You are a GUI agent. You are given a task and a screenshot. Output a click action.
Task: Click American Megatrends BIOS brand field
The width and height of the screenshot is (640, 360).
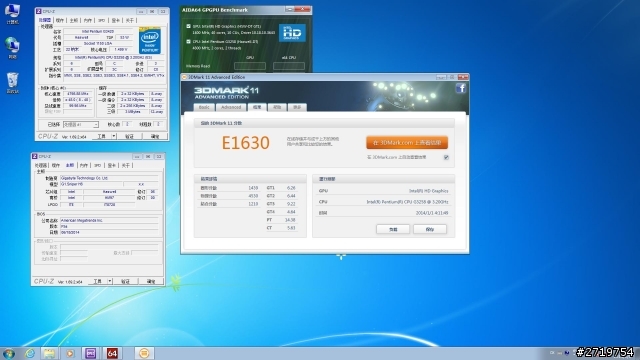pos(109,220)
